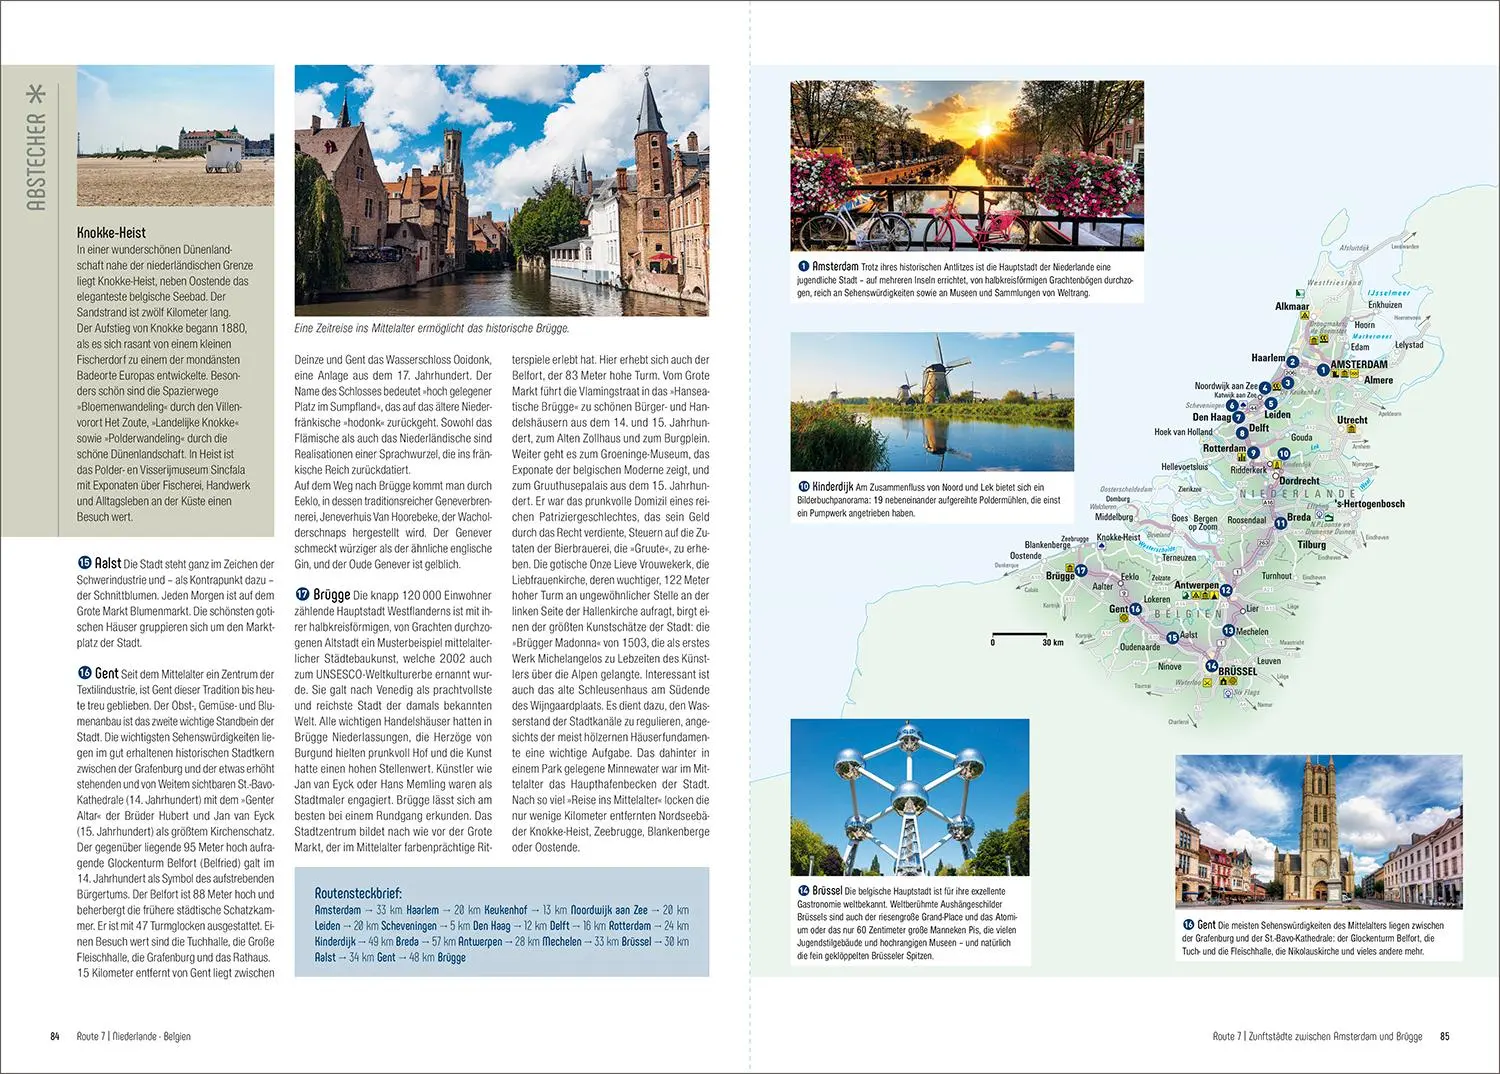The image size is (1500, 1074).
Task: Click marker 14 beside Brüssel on the map
Action: (1211, 666)
